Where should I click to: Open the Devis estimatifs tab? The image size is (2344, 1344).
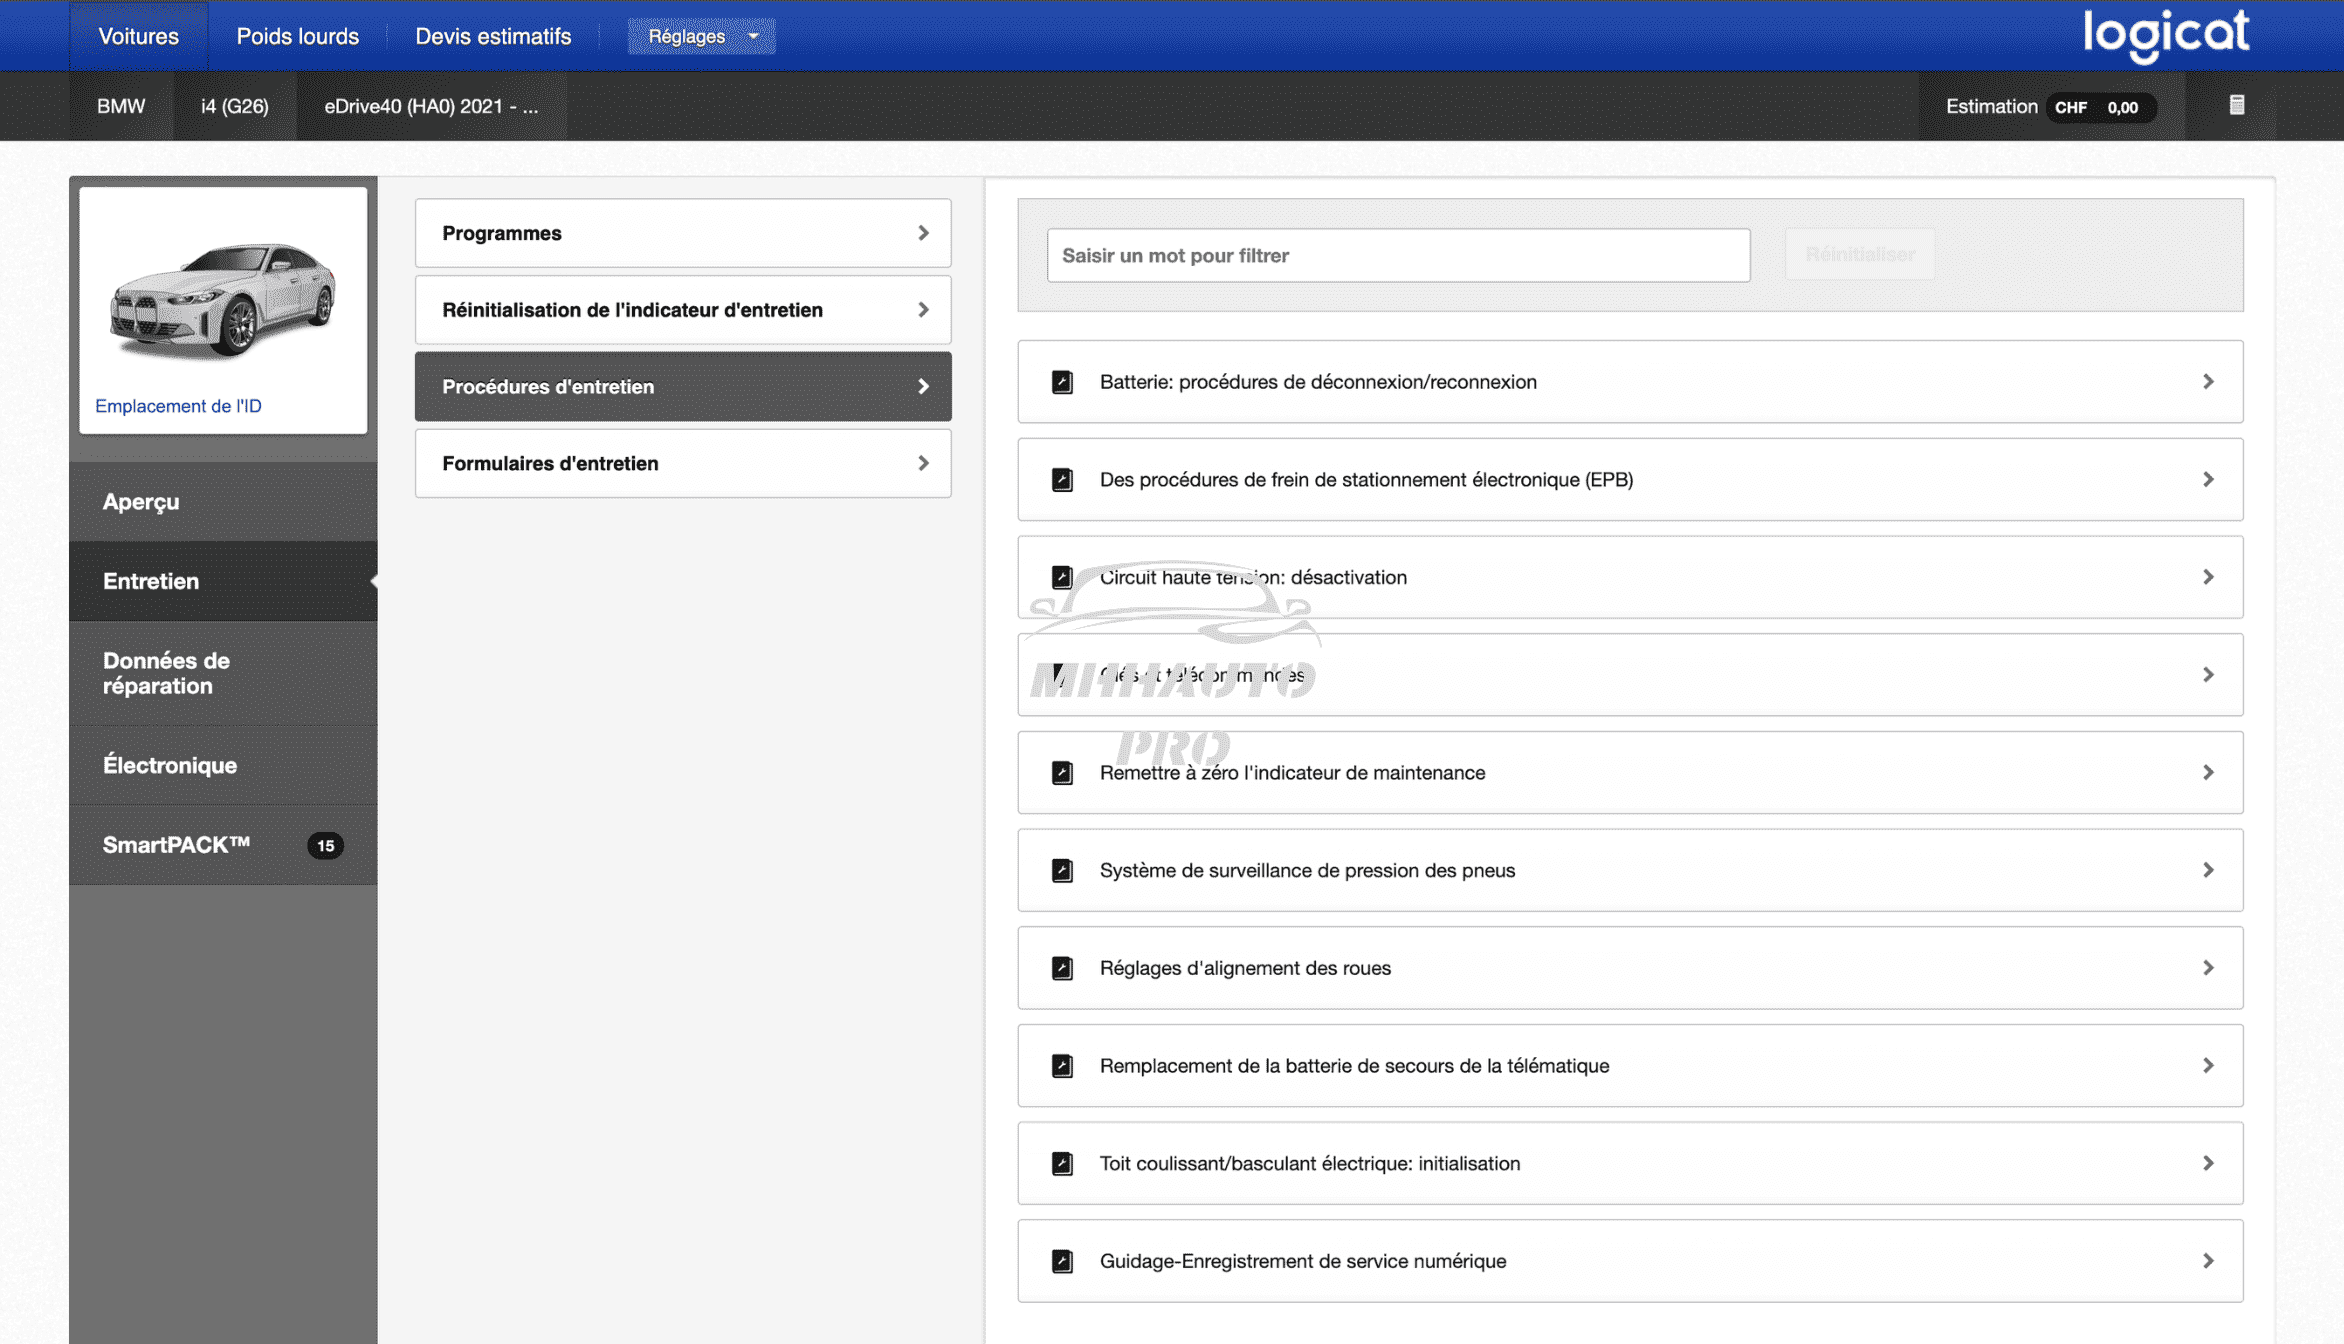(x=493, y=36)
